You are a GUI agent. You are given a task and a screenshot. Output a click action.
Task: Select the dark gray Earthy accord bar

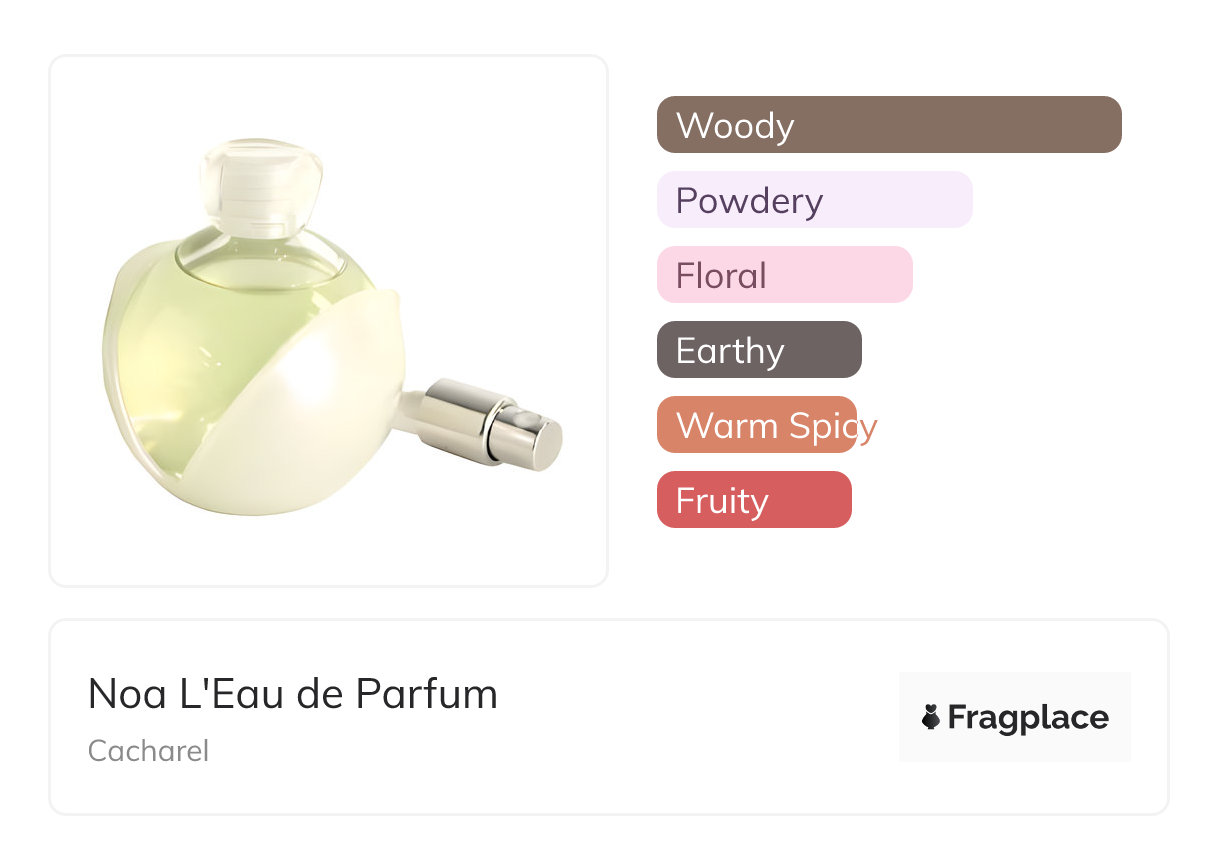759,350
